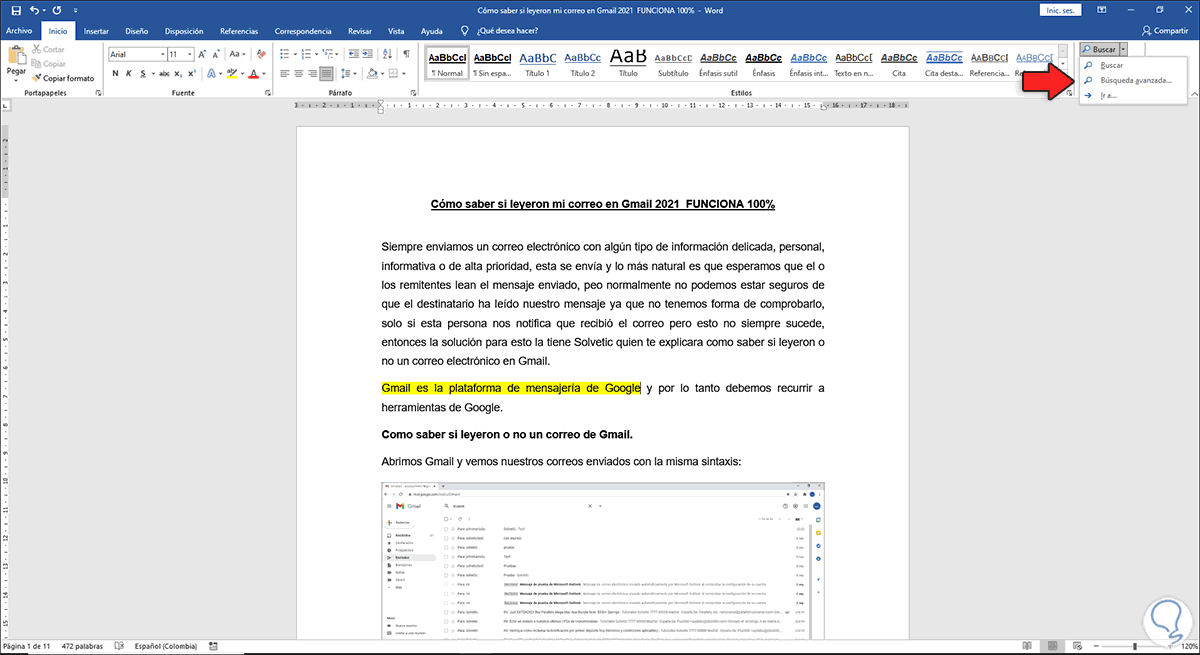Expand the multilevel list dropdown
Image resolution: width=1200 pixels, height=655 pixels.
tap(337, 54)
